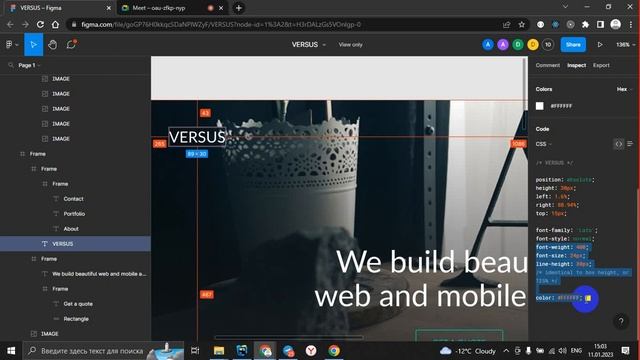Viewport: 640px width, 360px height.
Task: Click the yellow D collaborator avatar
Action: point(533,44)
